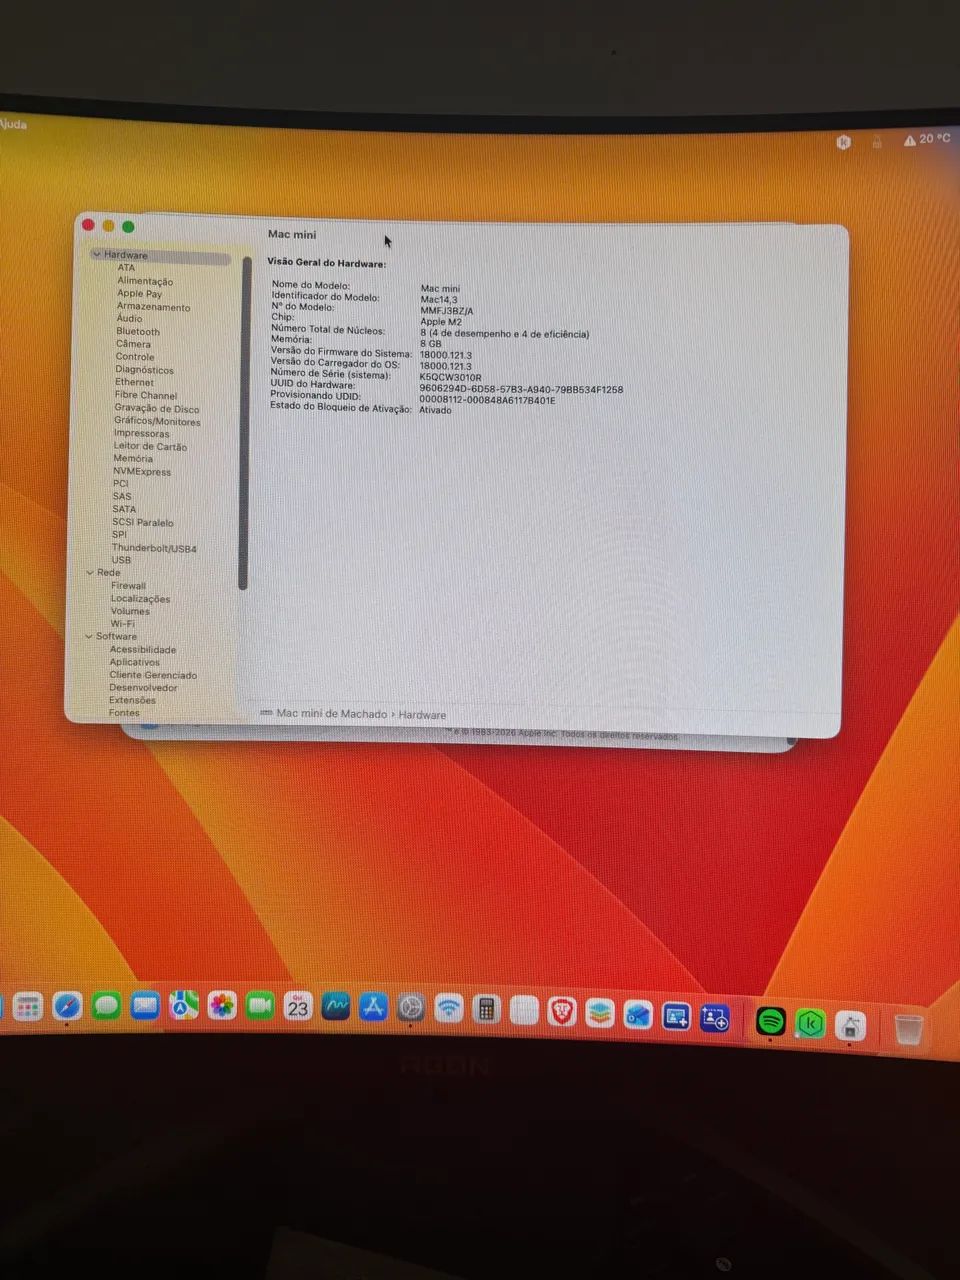Click the sidebar vertical scrollbar
Screen dimensions: 960x1280
243,424
